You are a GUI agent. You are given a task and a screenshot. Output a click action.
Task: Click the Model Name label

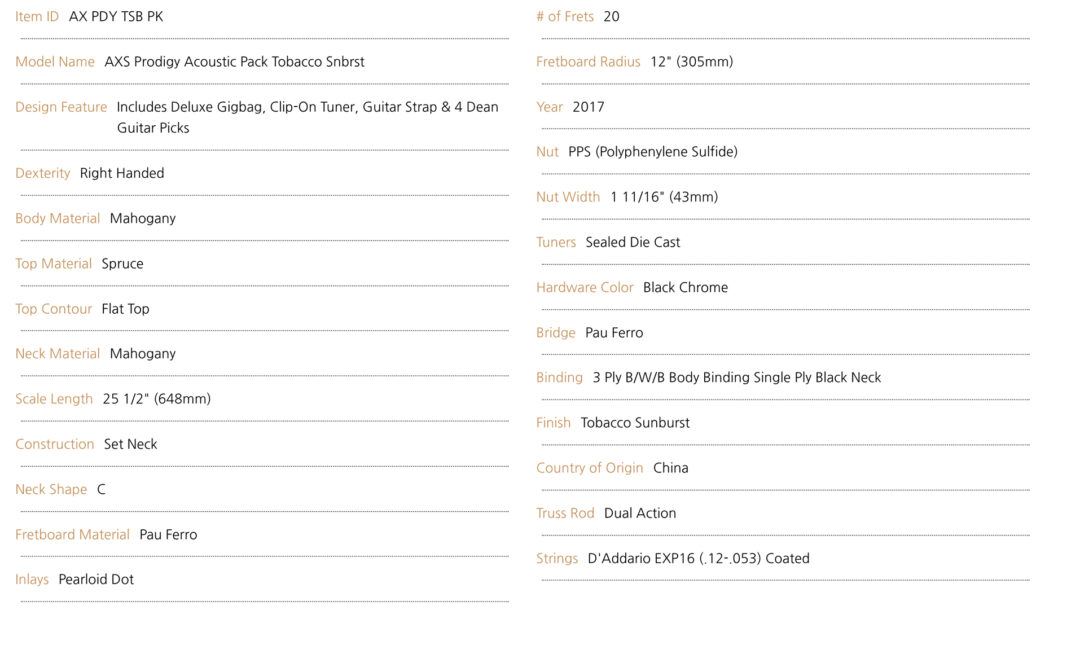coord(55,62)
